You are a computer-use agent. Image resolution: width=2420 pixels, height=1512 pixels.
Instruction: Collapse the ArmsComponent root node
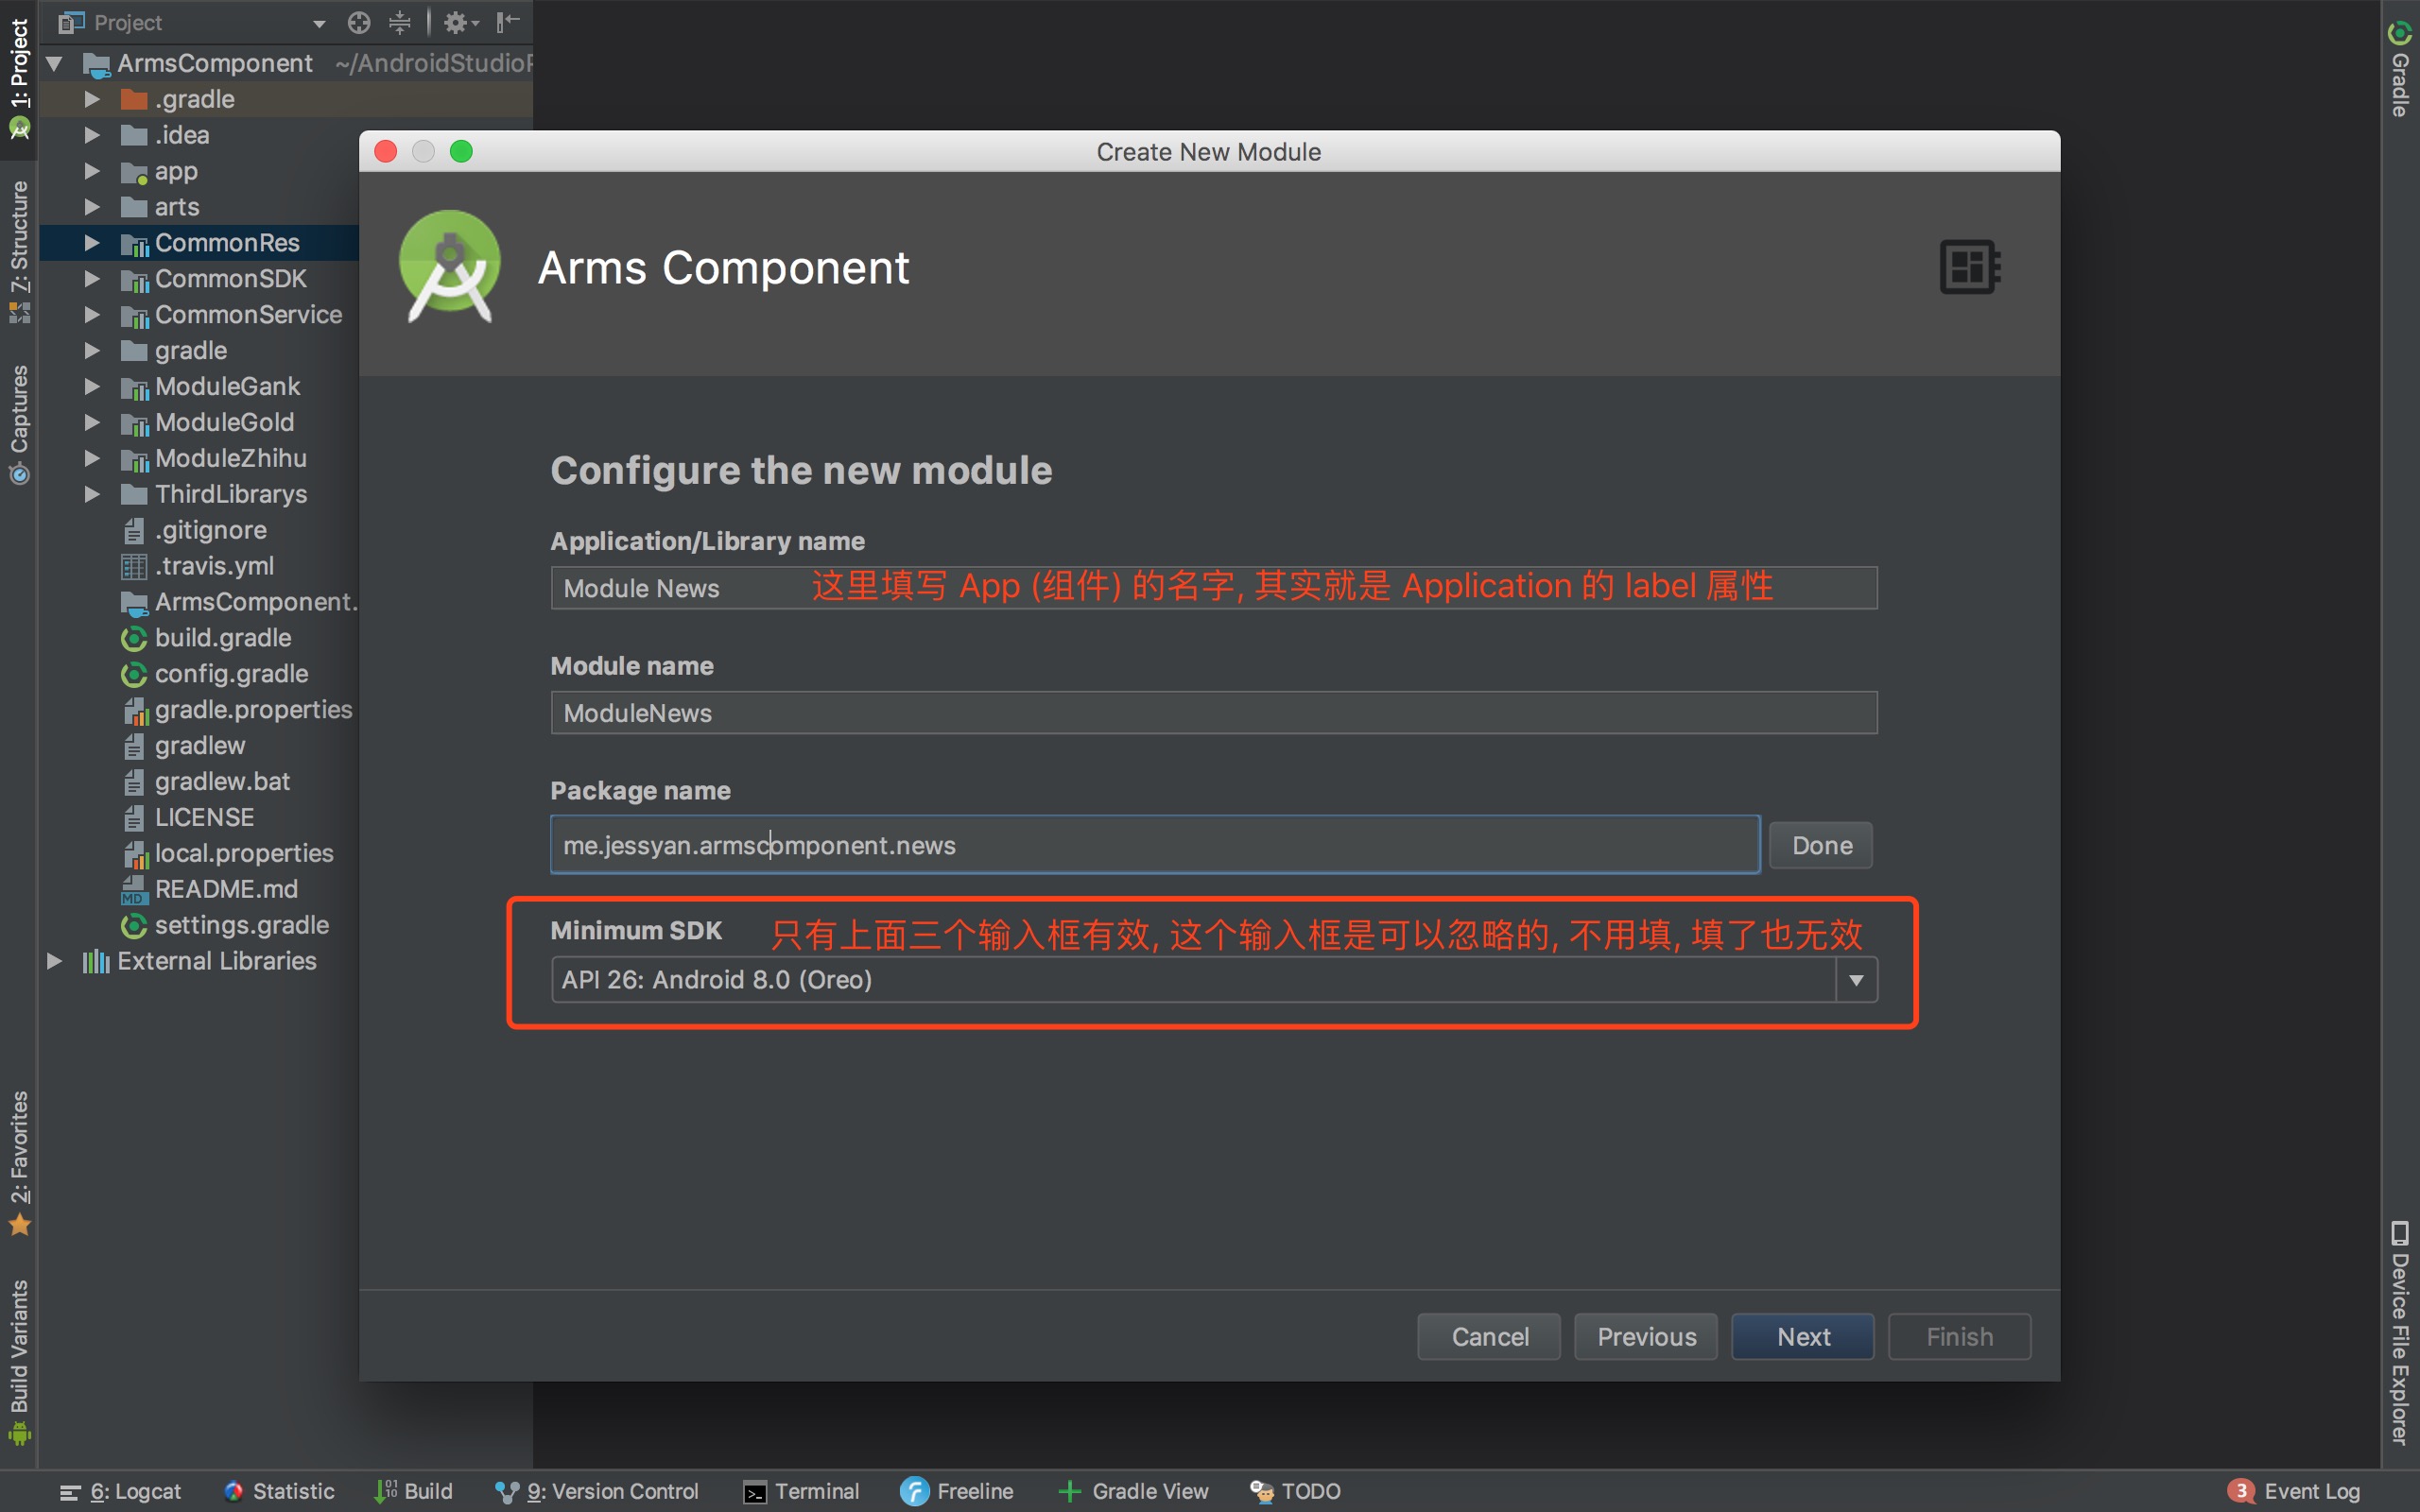pyautogui.click(x=55, y=64)
